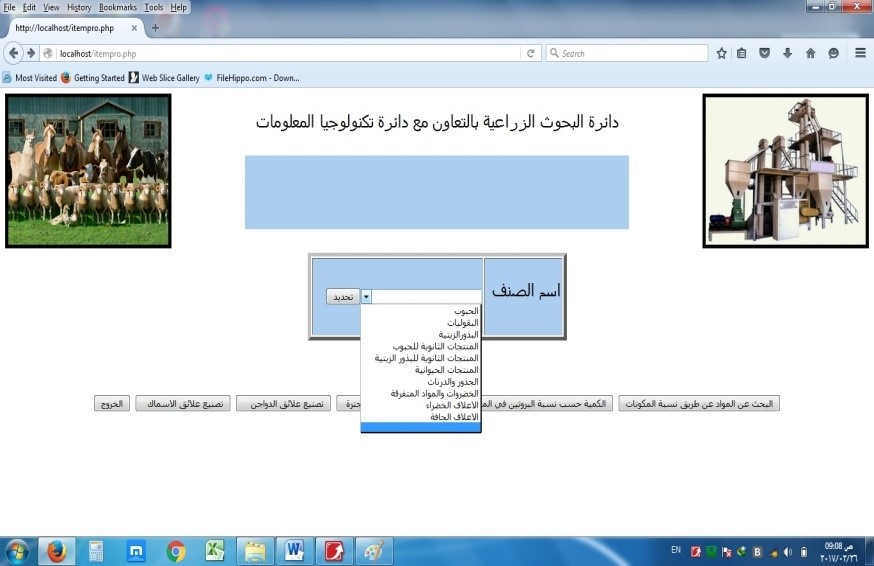Viewport: 874px width, 566px height.
Task: Click the تحديد button
Action: [x=343, y=297]
